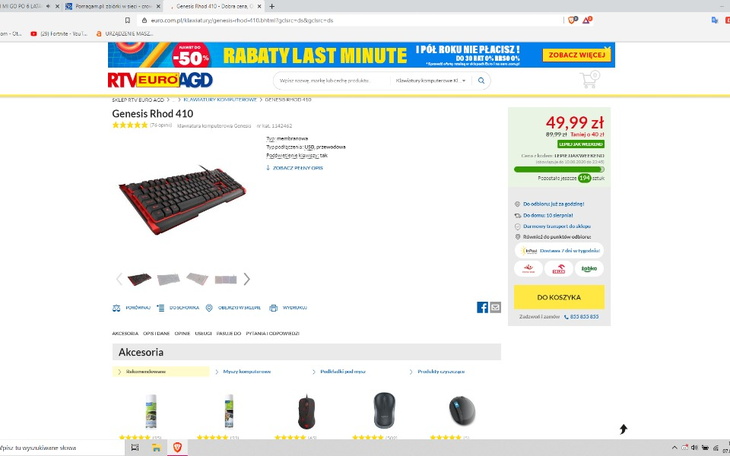Image resolution: width=730 pixels, height=456 pixels.
Task: Show previous product thumbnails arrow
Action: click(x=119, y=279)
